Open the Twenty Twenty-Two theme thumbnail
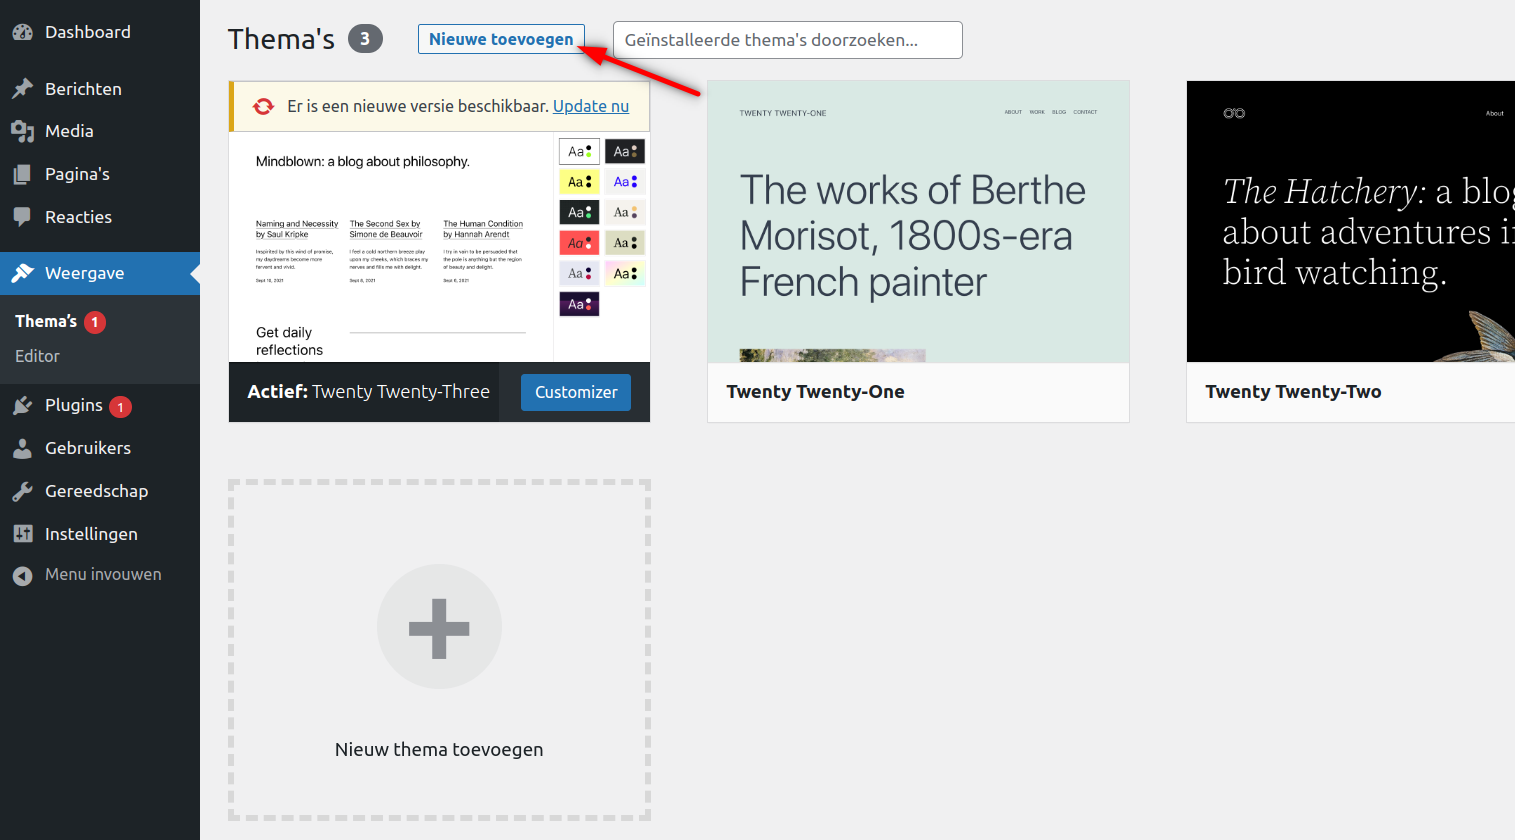Image resolution: width=1515 pixels, height=840 pixels. pos(1351,222)
